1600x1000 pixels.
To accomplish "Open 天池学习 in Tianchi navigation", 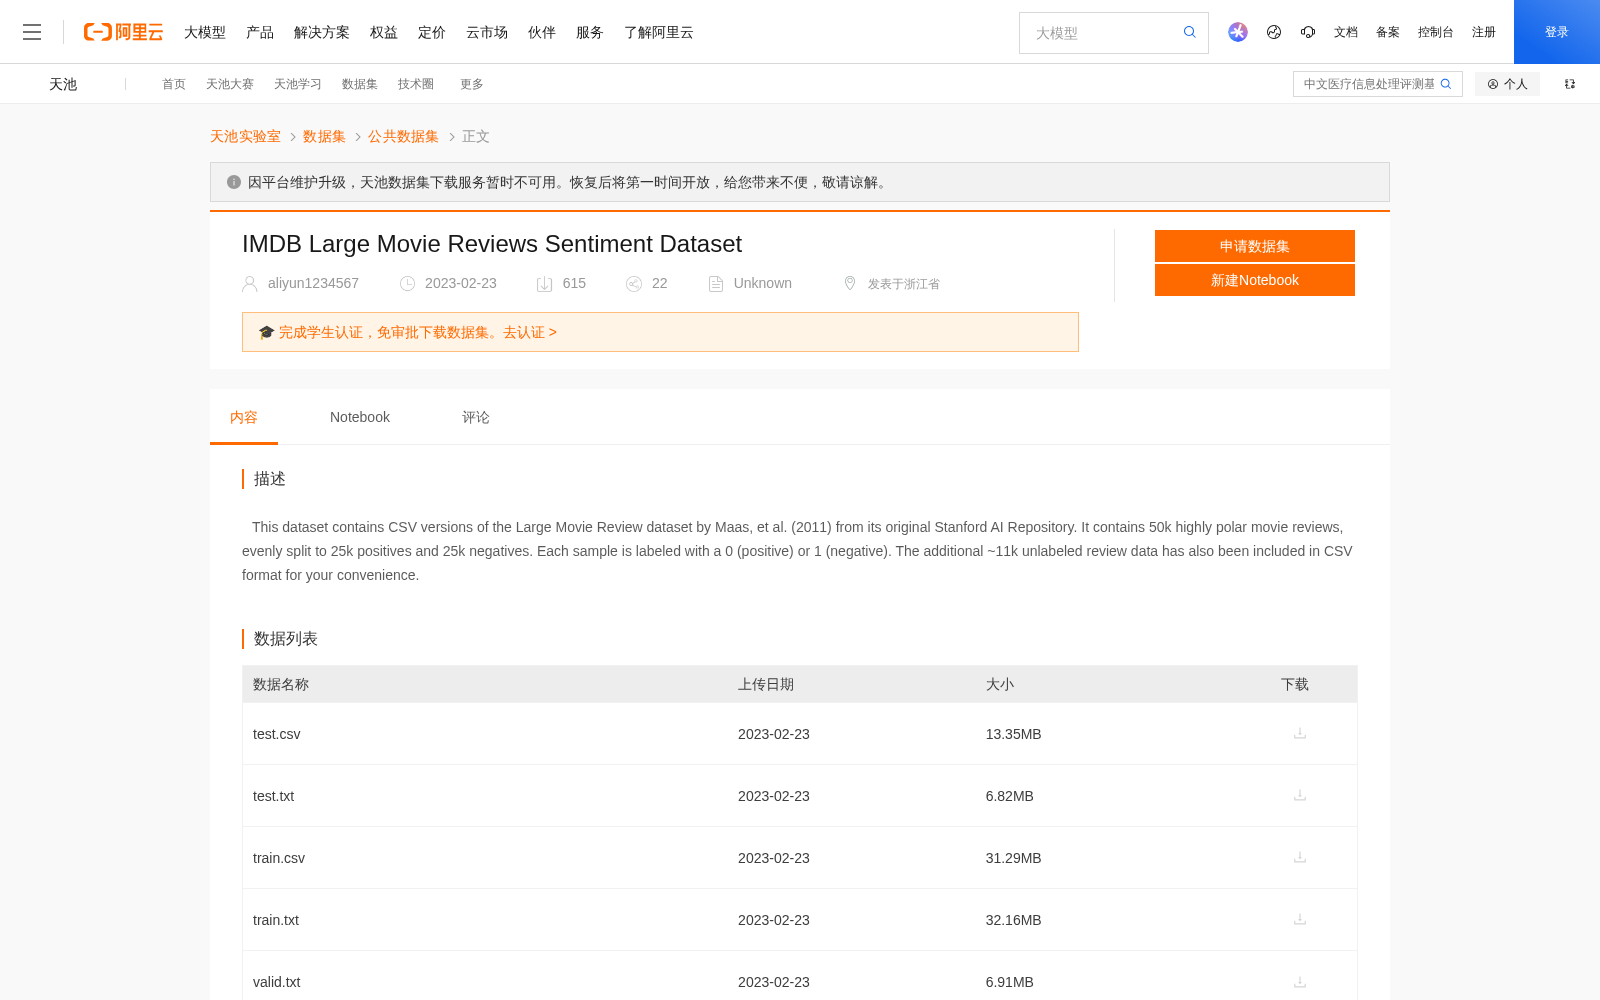I will [298, 84].
